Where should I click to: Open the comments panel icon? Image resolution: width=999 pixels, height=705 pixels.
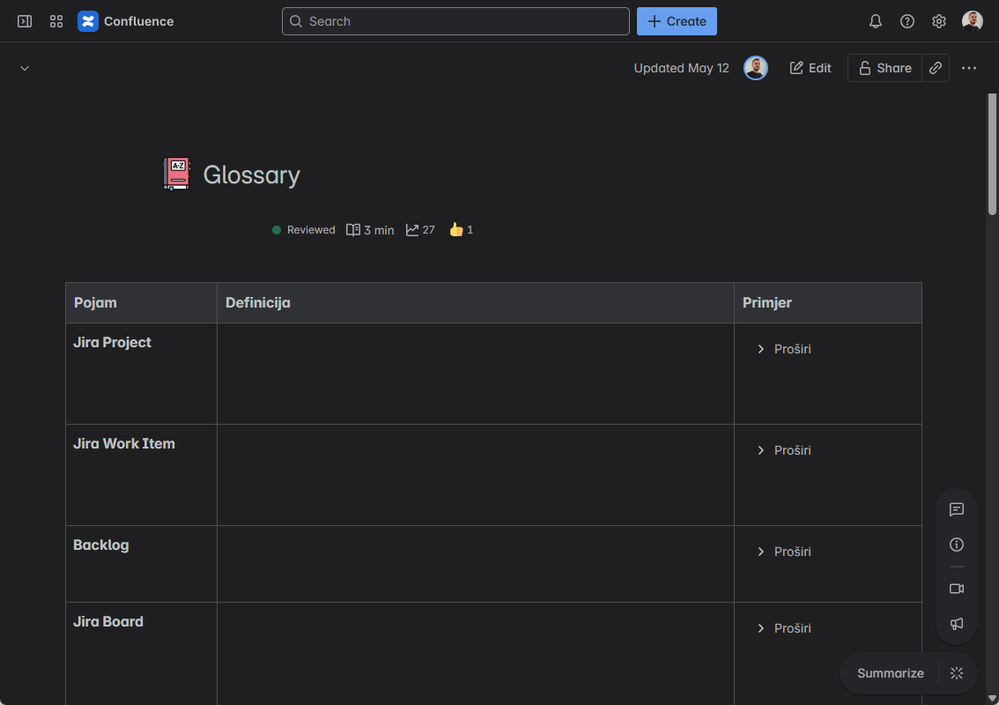pos(956,509)
